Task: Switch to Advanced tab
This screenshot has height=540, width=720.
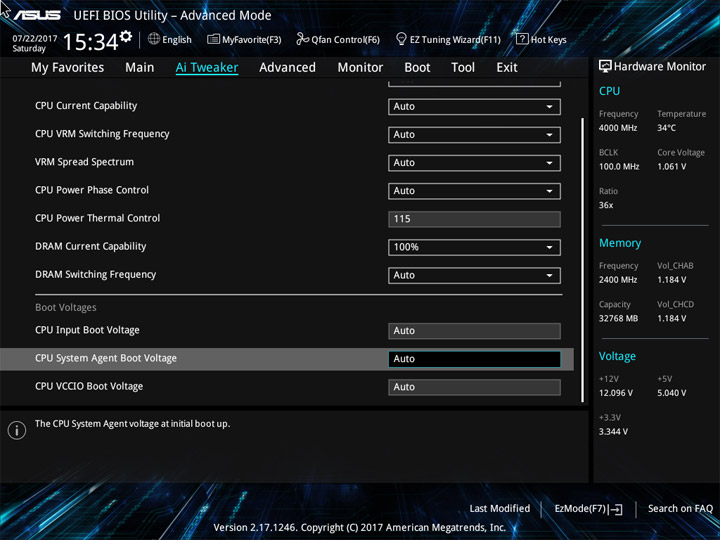Action: pyautogui.click(x=287, y=68)
